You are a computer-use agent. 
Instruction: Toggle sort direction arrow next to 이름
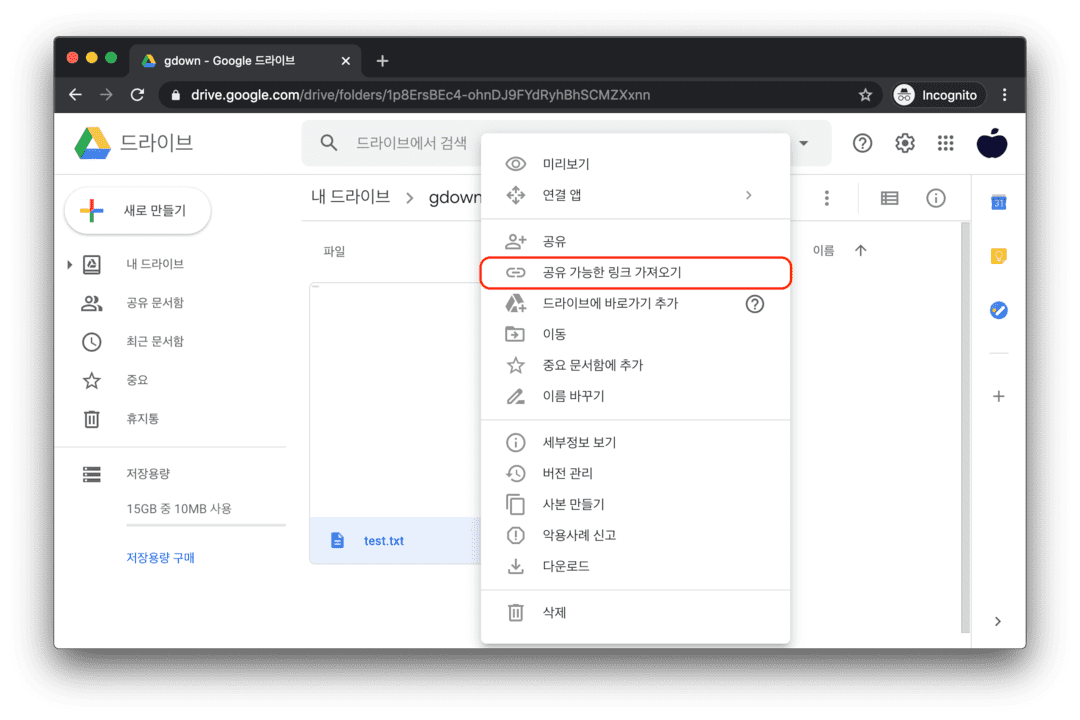click(x=860, y=250)
